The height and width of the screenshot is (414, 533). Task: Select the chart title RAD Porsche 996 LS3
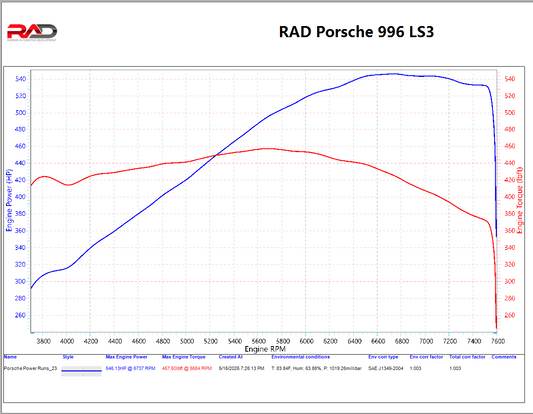pyautogui.click(x=356, y=32)
